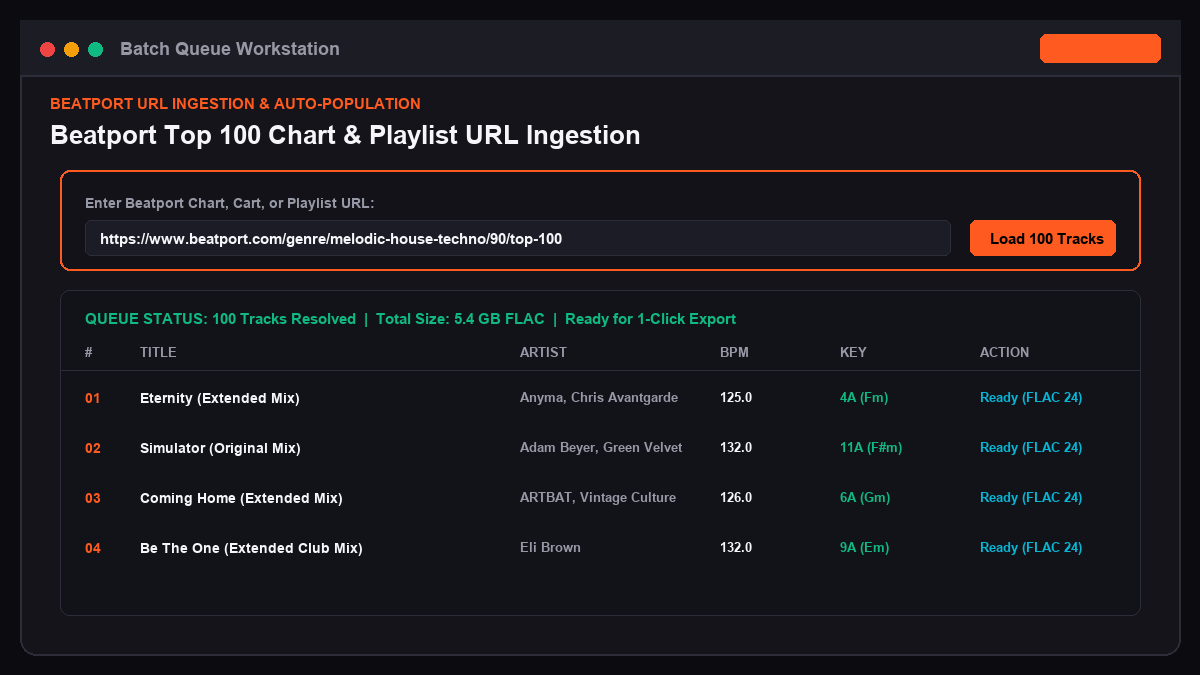The width and height of the screenshot is (1200, 675).
Task: Focus the Beatport URL input field
Action: 517,238
